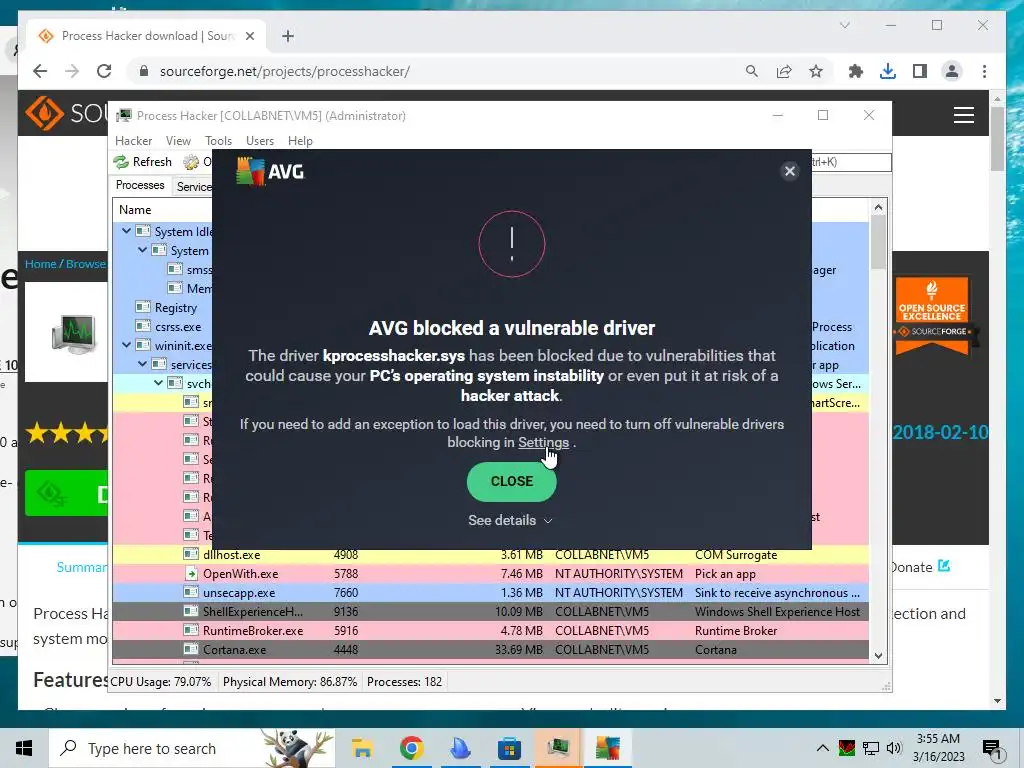Open the View menu

(178, 140)
